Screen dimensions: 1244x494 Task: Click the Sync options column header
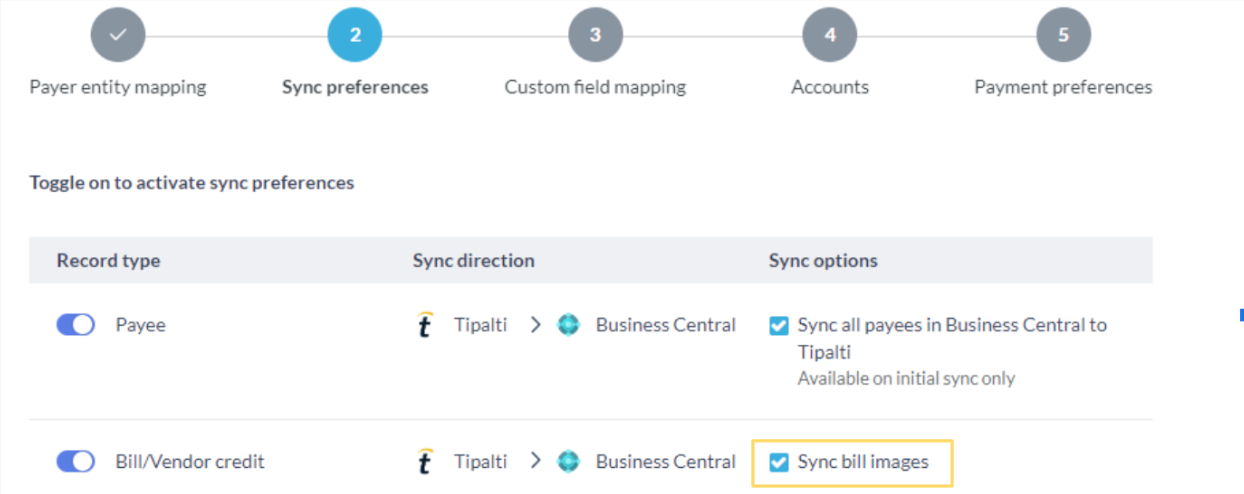pyautogui.click(x=823, y=261)
